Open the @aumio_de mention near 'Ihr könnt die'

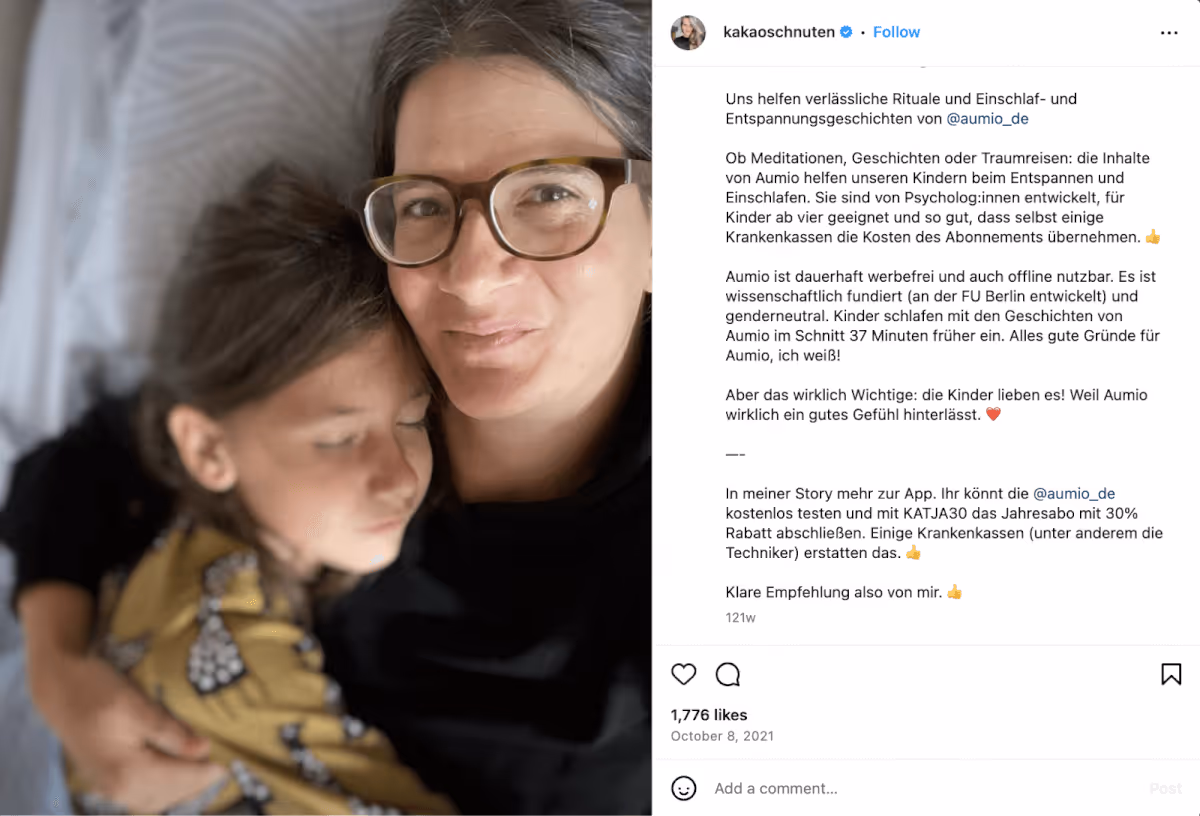tap(1074, 493)
